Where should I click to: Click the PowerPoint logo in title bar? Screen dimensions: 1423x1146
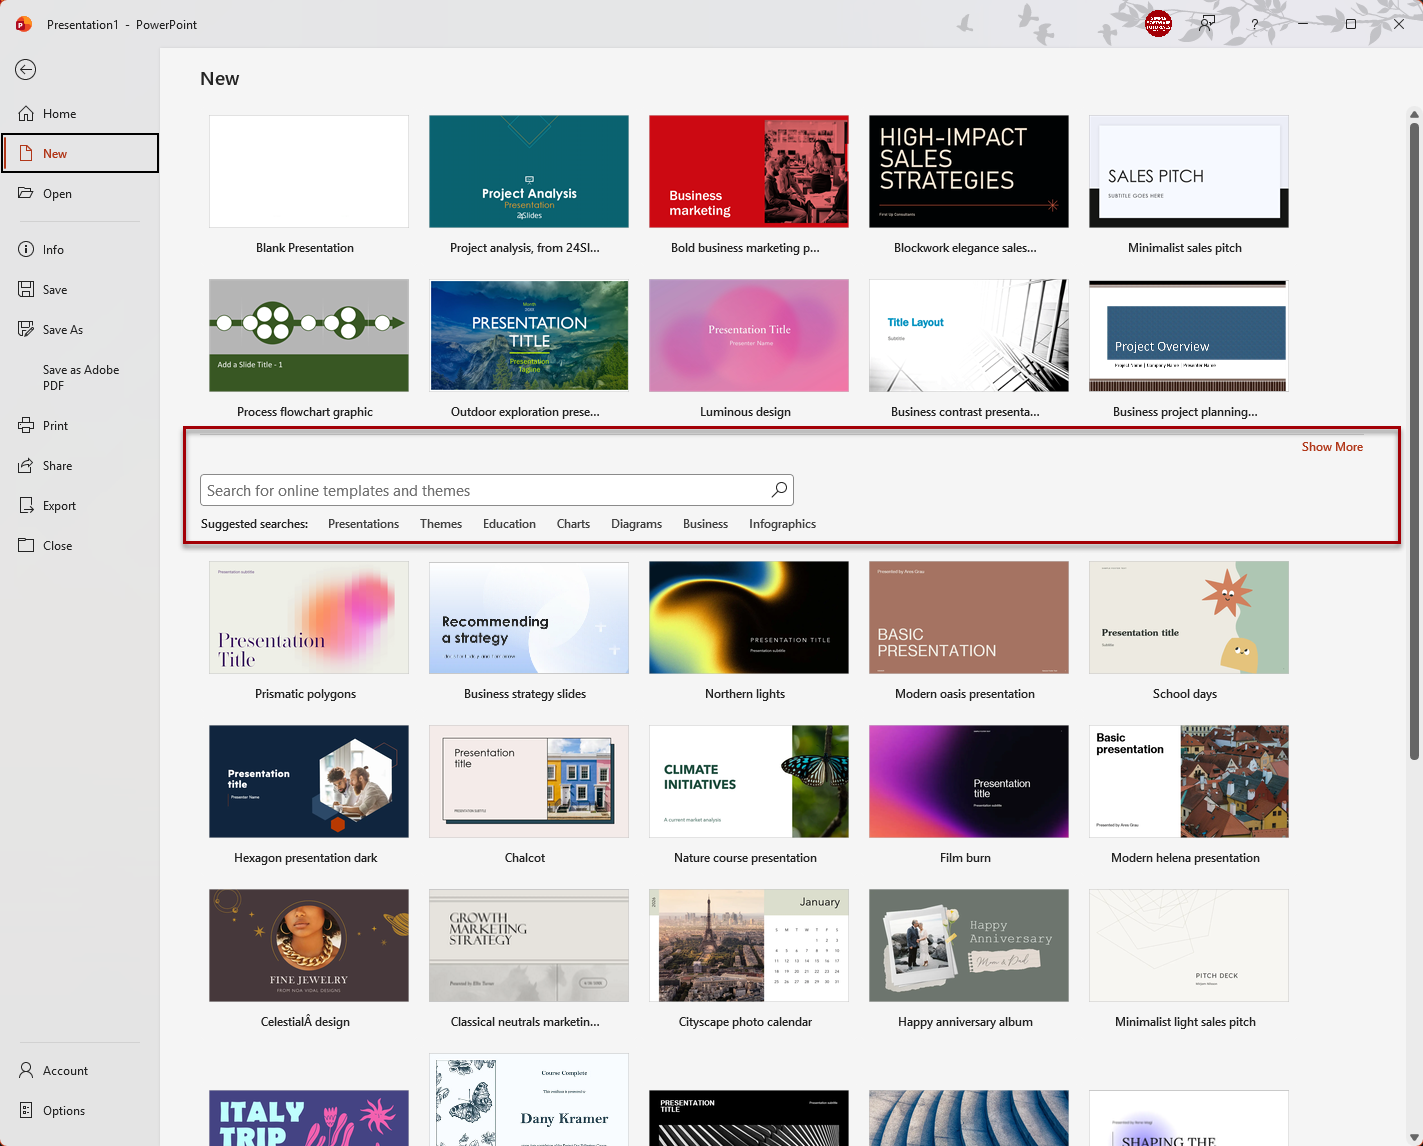pos(24,24)
